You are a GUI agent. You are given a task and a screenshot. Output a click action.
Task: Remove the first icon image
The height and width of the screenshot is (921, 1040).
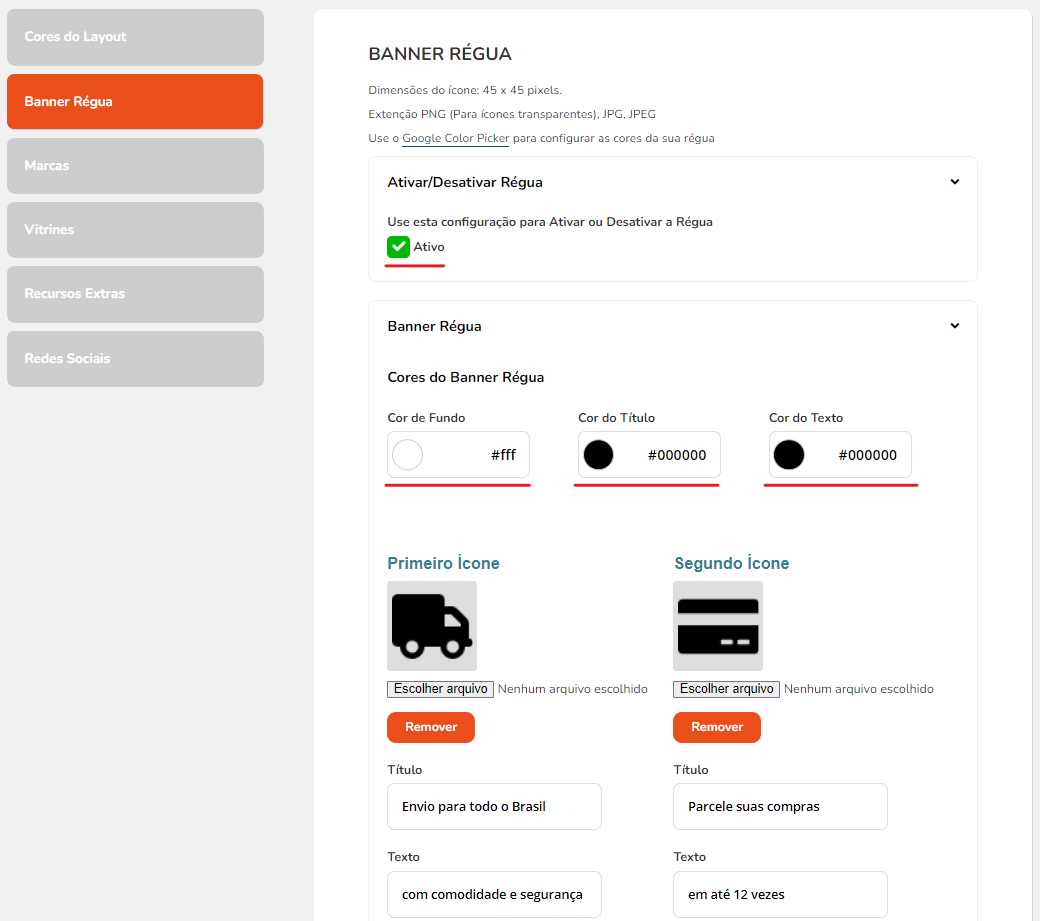tap(430, 727)
